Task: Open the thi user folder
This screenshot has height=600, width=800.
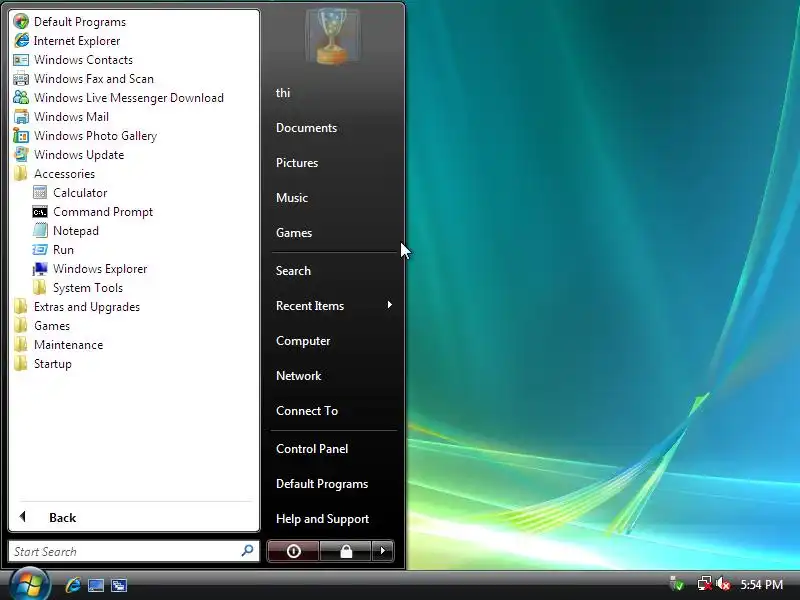Action: pos(283,93)
